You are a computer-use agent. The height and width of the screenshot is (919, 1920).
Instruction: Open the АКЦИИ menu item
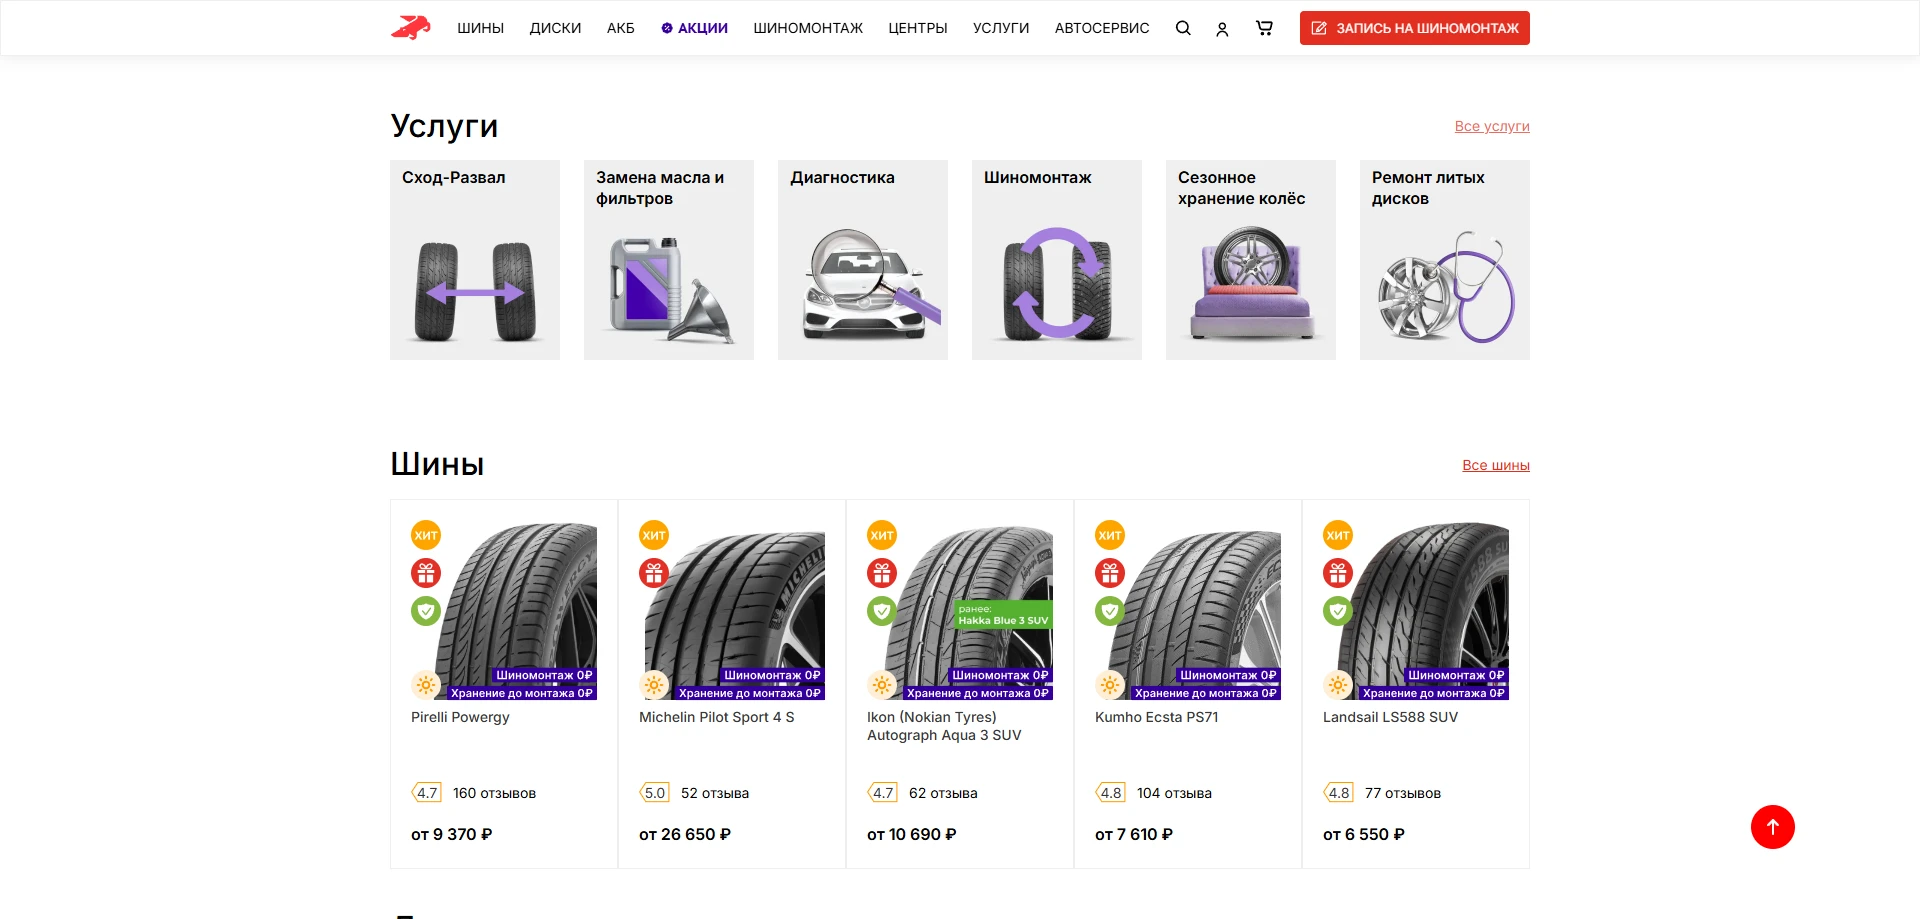click(694, 28)
